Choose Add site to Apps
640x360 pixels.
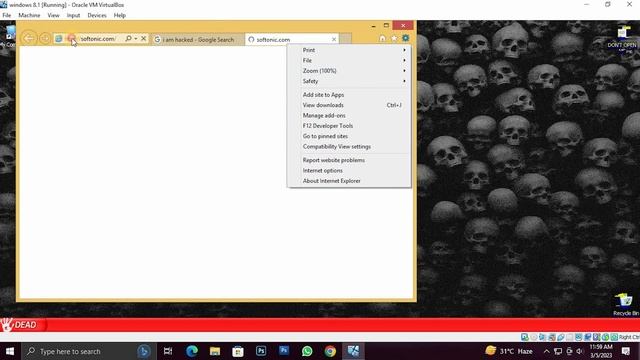(349, 95)
